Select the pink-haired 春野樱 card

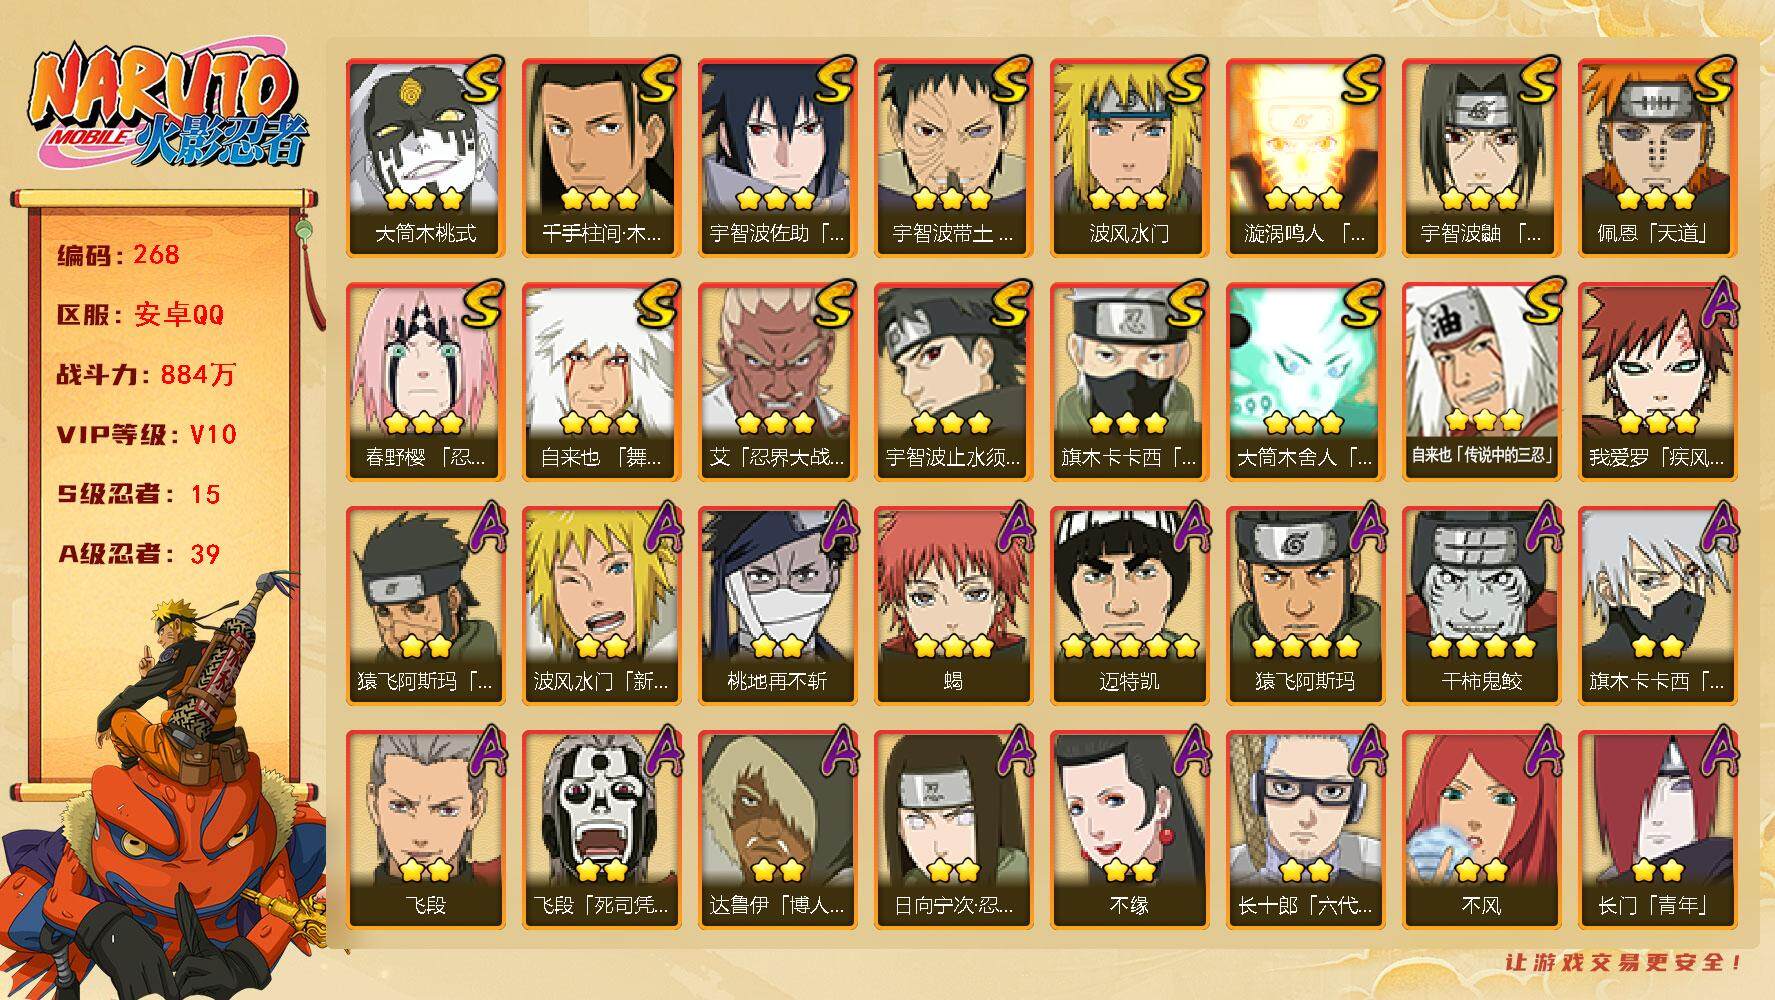pos(425,382)
